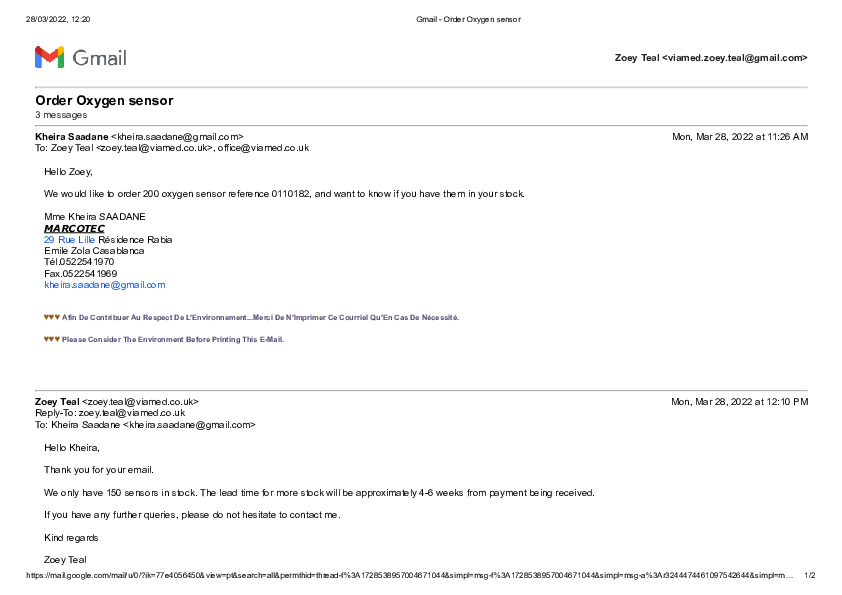Click the mail.google.com URL in page footer
Viewport: 842px width, 595px height.
tap(400, 575)
